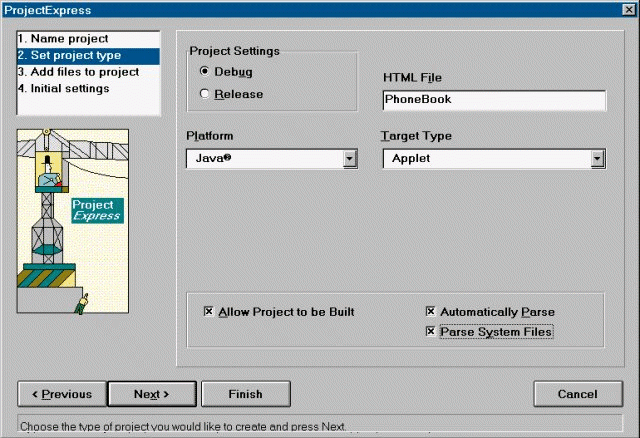Open the Target Type dropdown arrow
The image size is (640, 438).
[597, 158]
